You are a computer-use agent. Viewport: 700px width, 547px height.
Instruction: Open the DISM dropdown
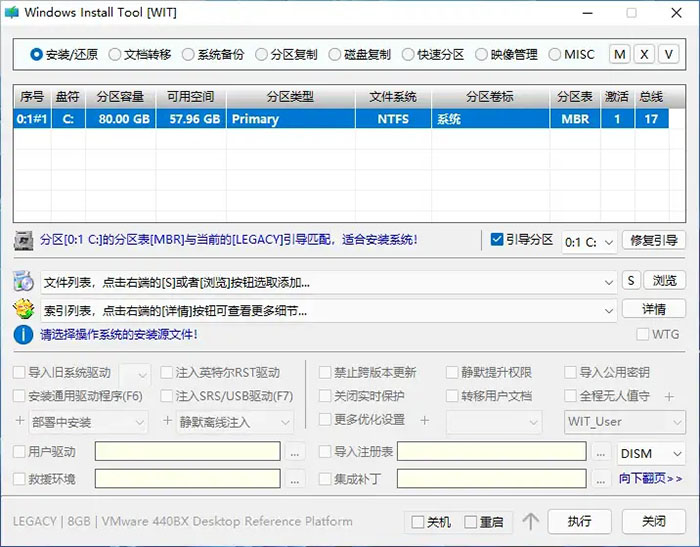coord(651,453)
